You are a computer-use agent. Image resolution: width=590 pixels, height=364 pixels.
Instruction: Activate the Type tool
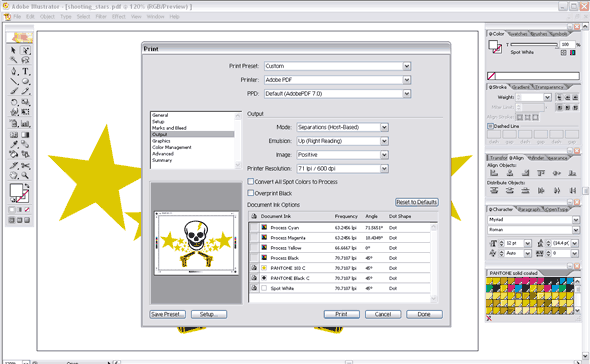coord(25,71)
